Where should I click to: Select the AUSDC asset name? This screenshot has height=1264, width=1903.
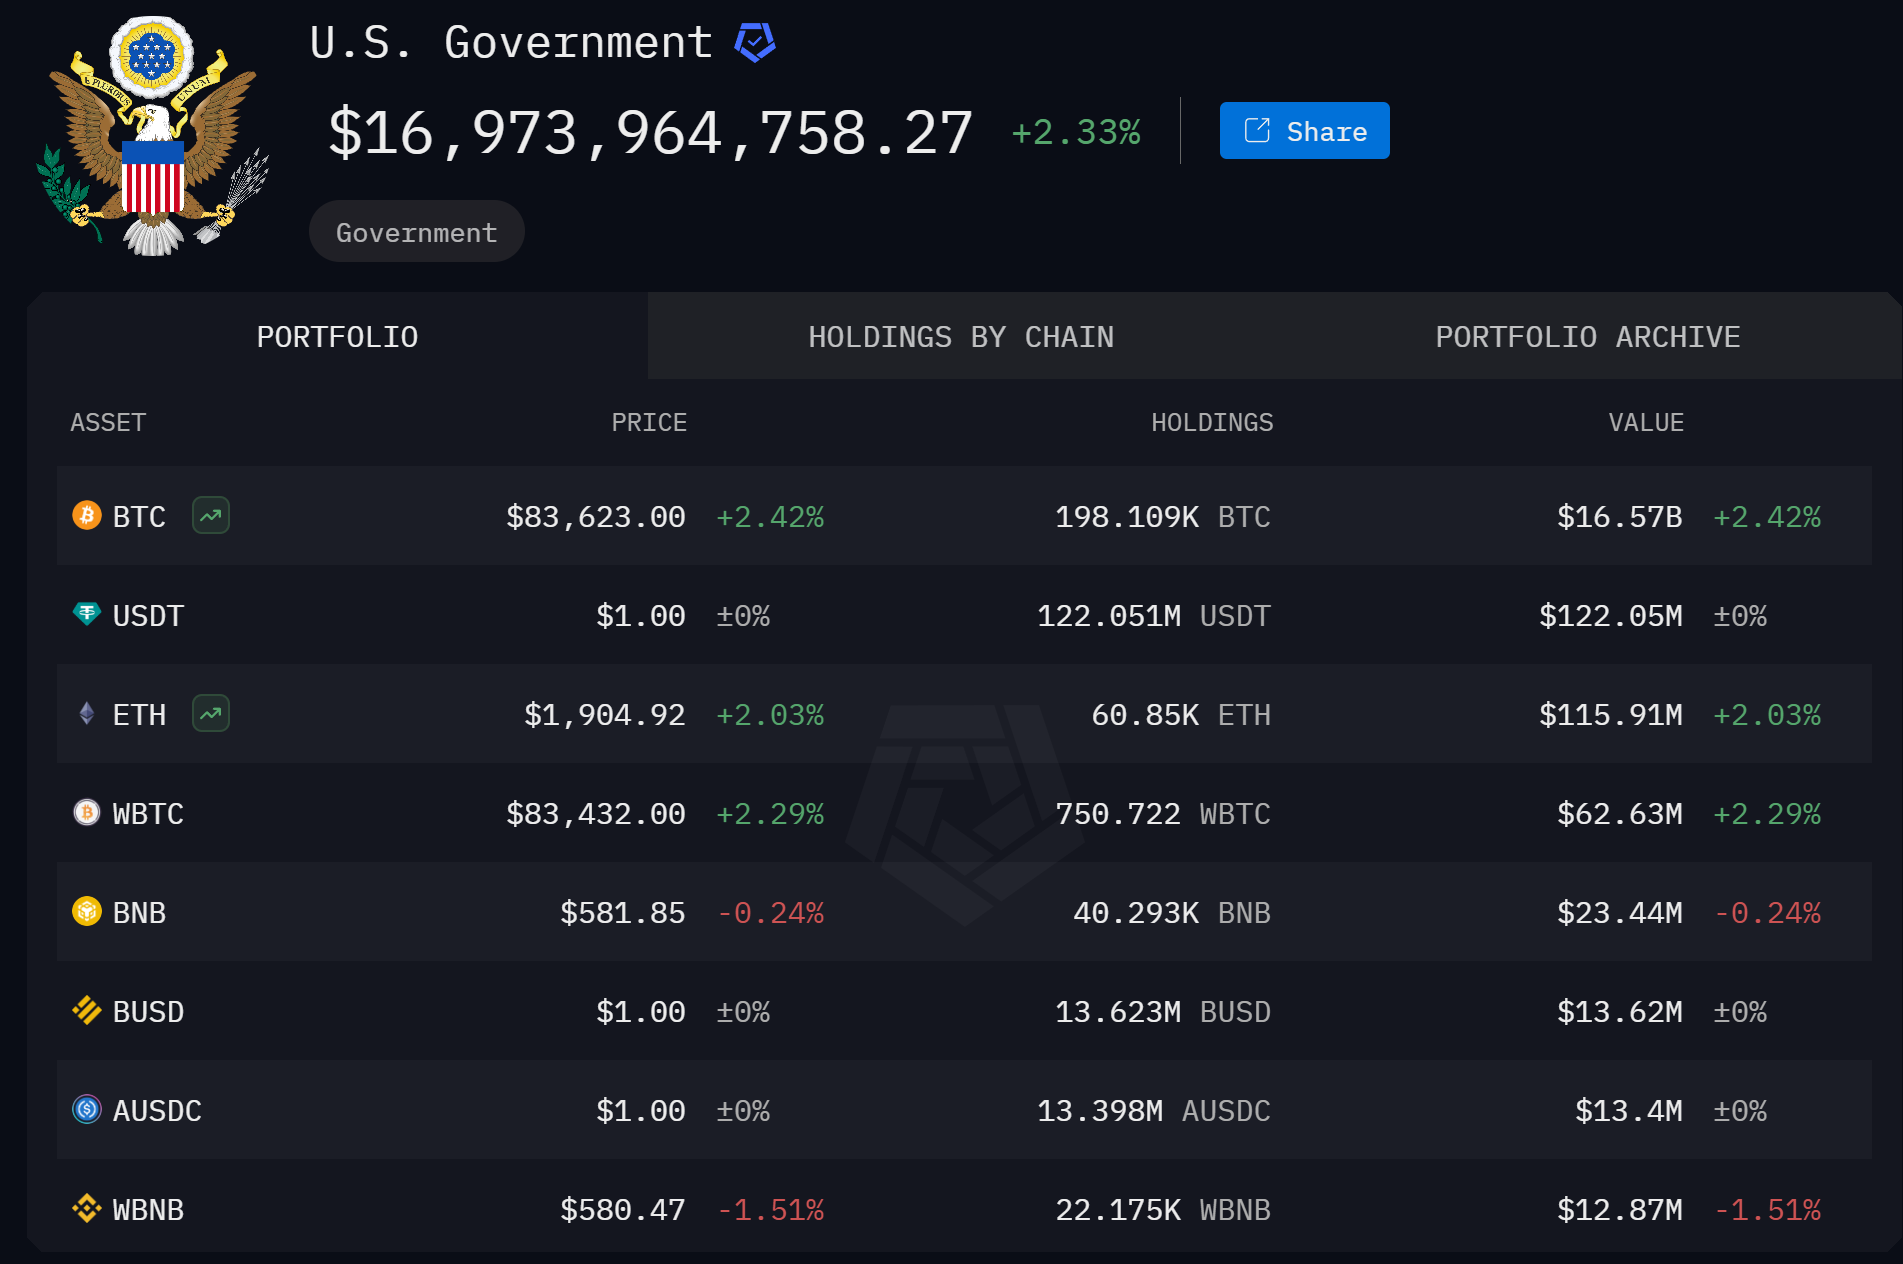tap(157, 1111)
